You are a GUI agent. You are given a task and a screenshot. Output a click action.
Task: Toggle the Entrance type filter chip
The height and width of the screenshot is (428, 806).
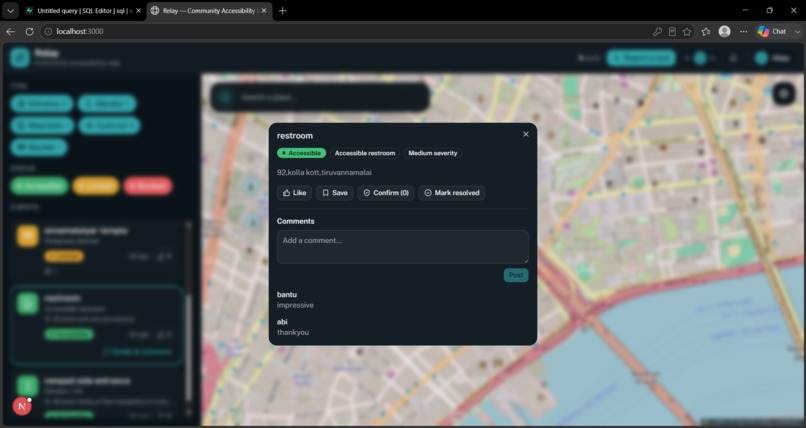coord(42,103)
